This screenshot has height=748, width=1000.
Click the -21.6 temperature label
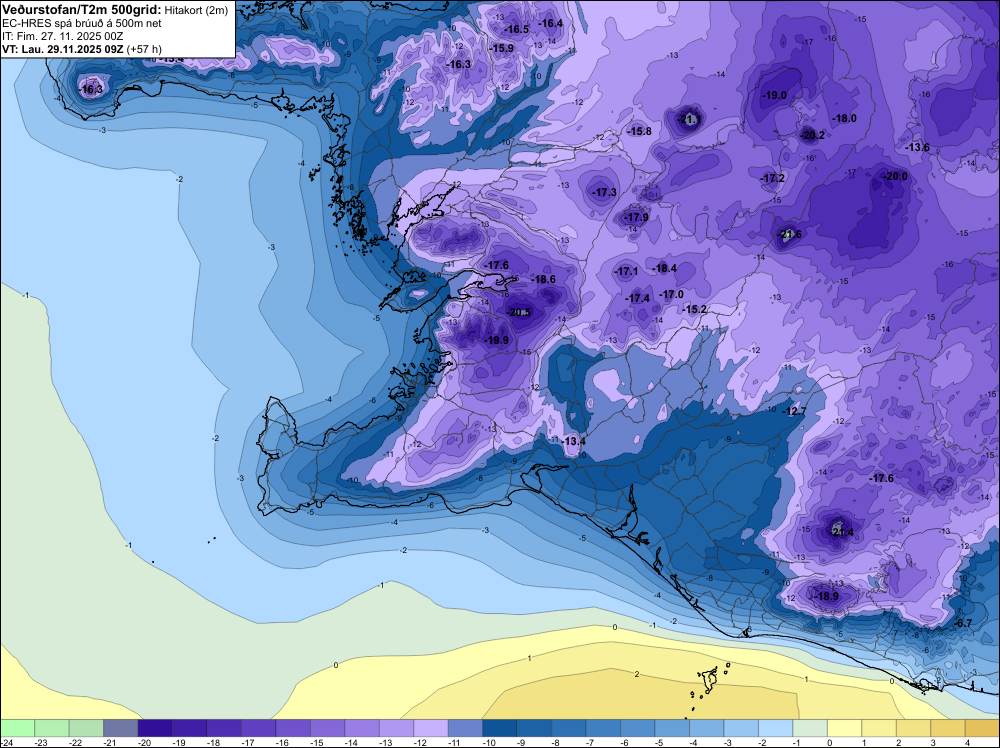(790, 235)
